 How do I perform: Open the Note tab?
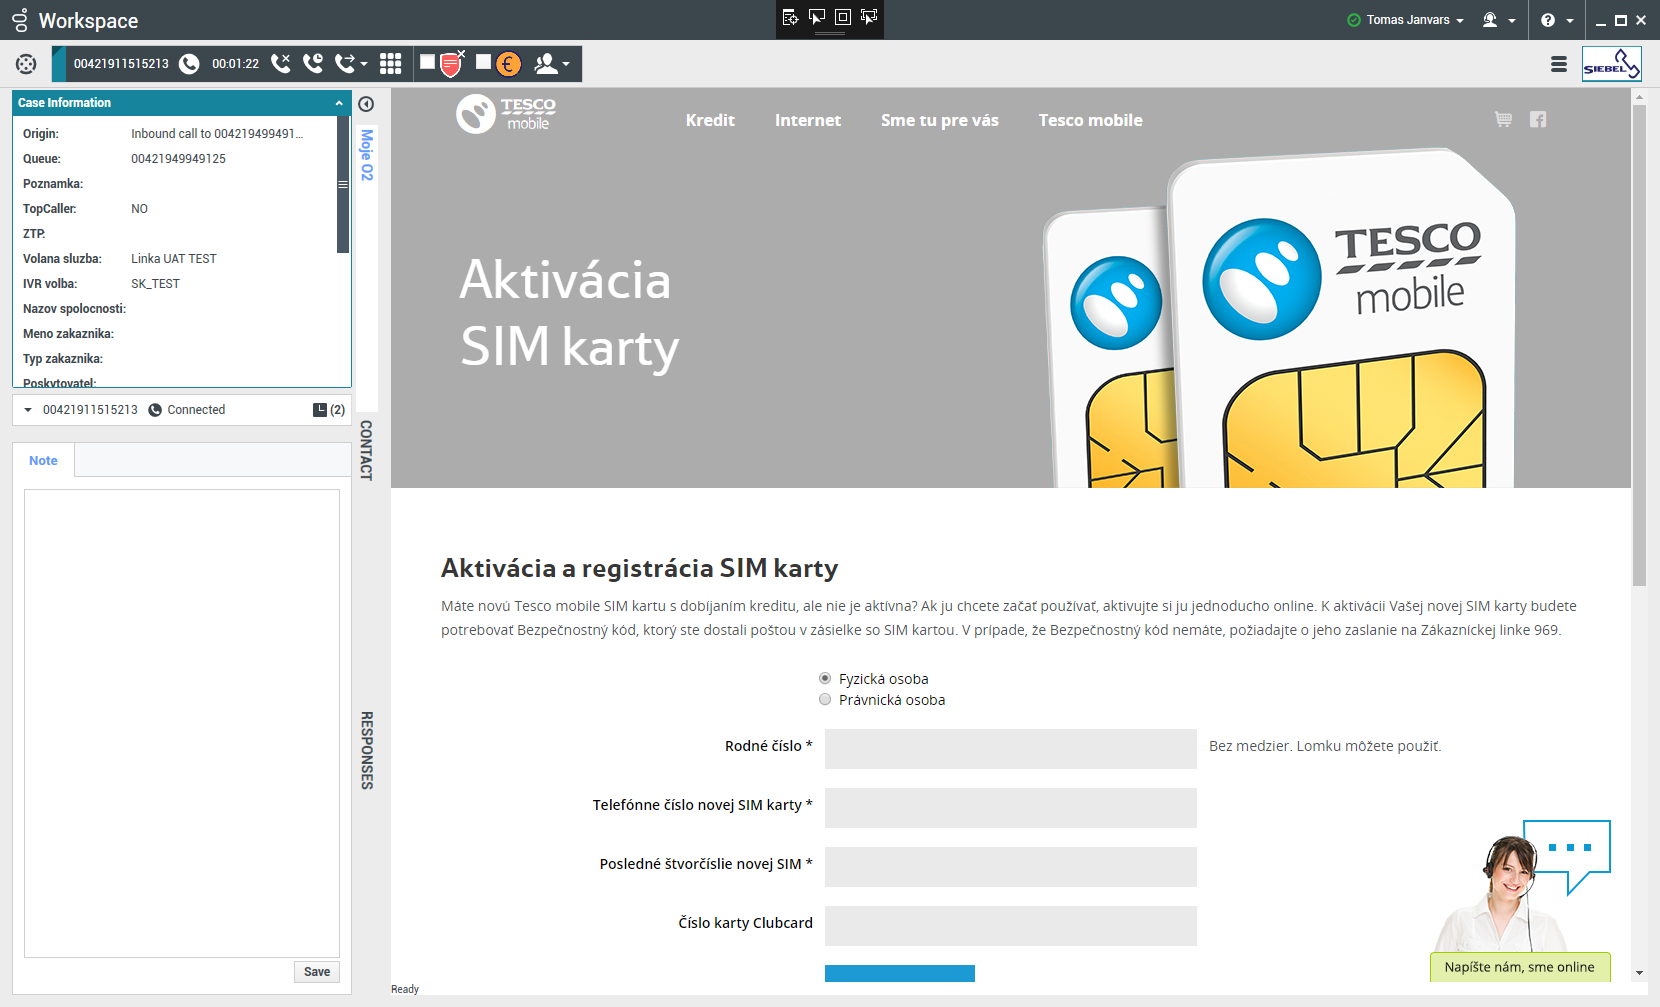pyautogui.click(x=43, y=461)
